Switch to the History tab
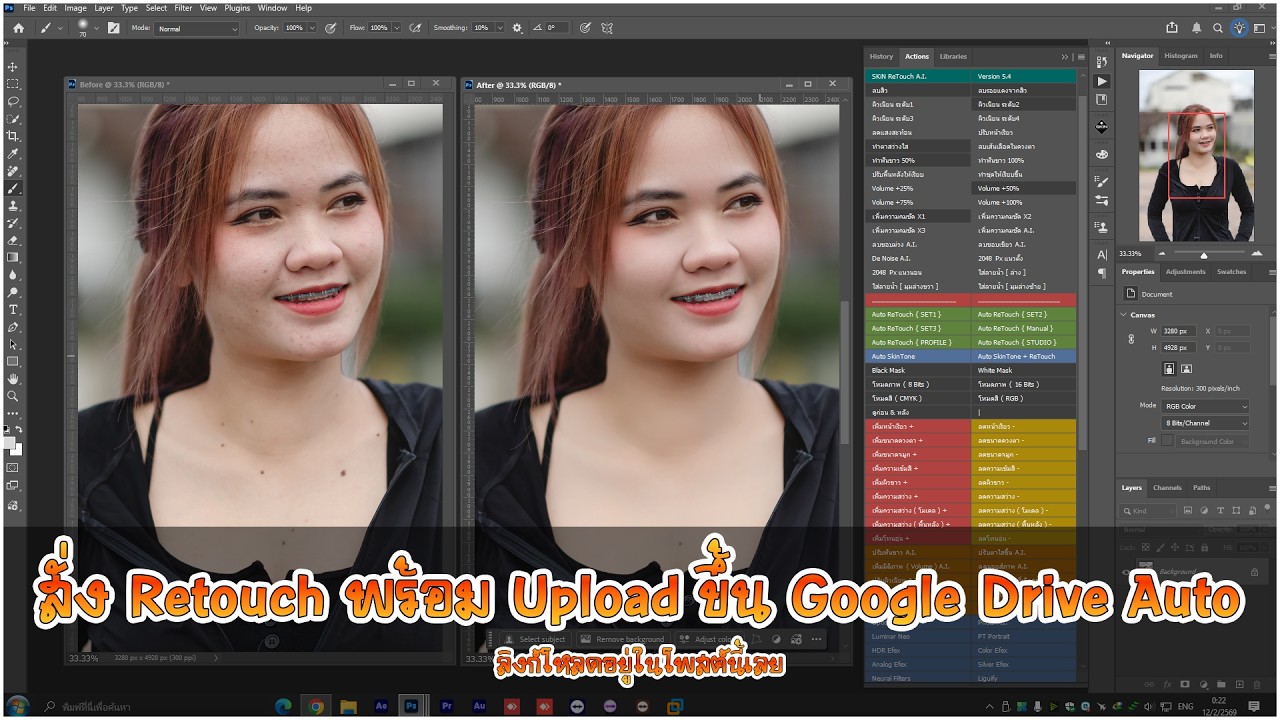 [x=881, y=57]
